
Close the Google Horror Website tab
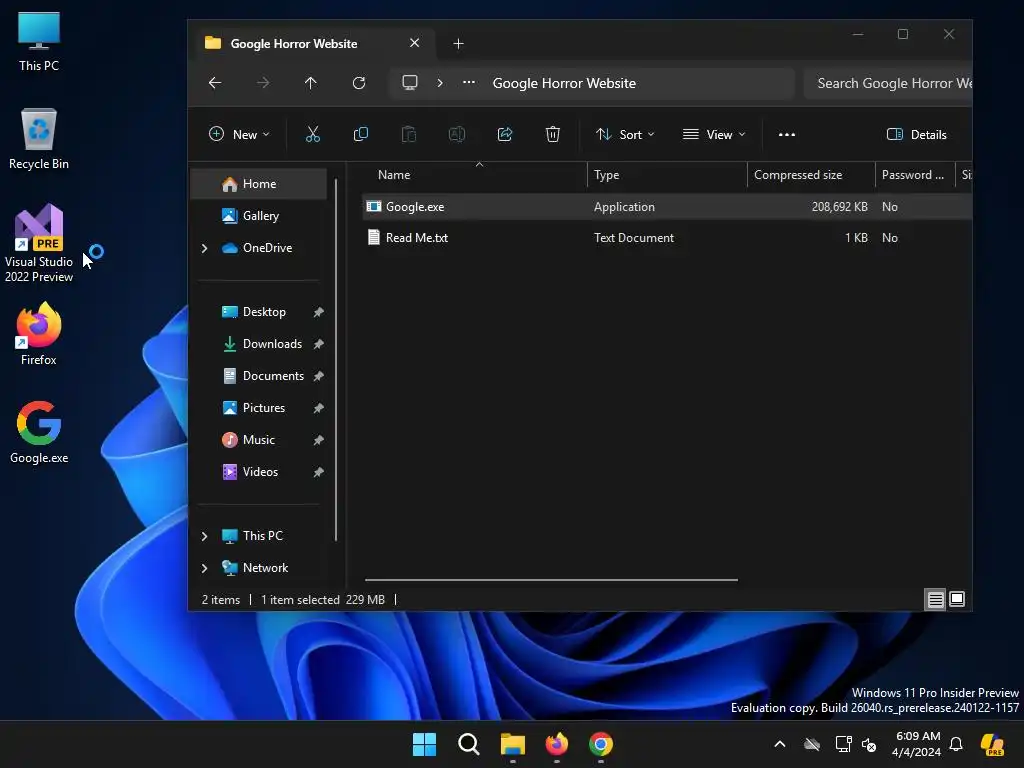click(415, 43)
